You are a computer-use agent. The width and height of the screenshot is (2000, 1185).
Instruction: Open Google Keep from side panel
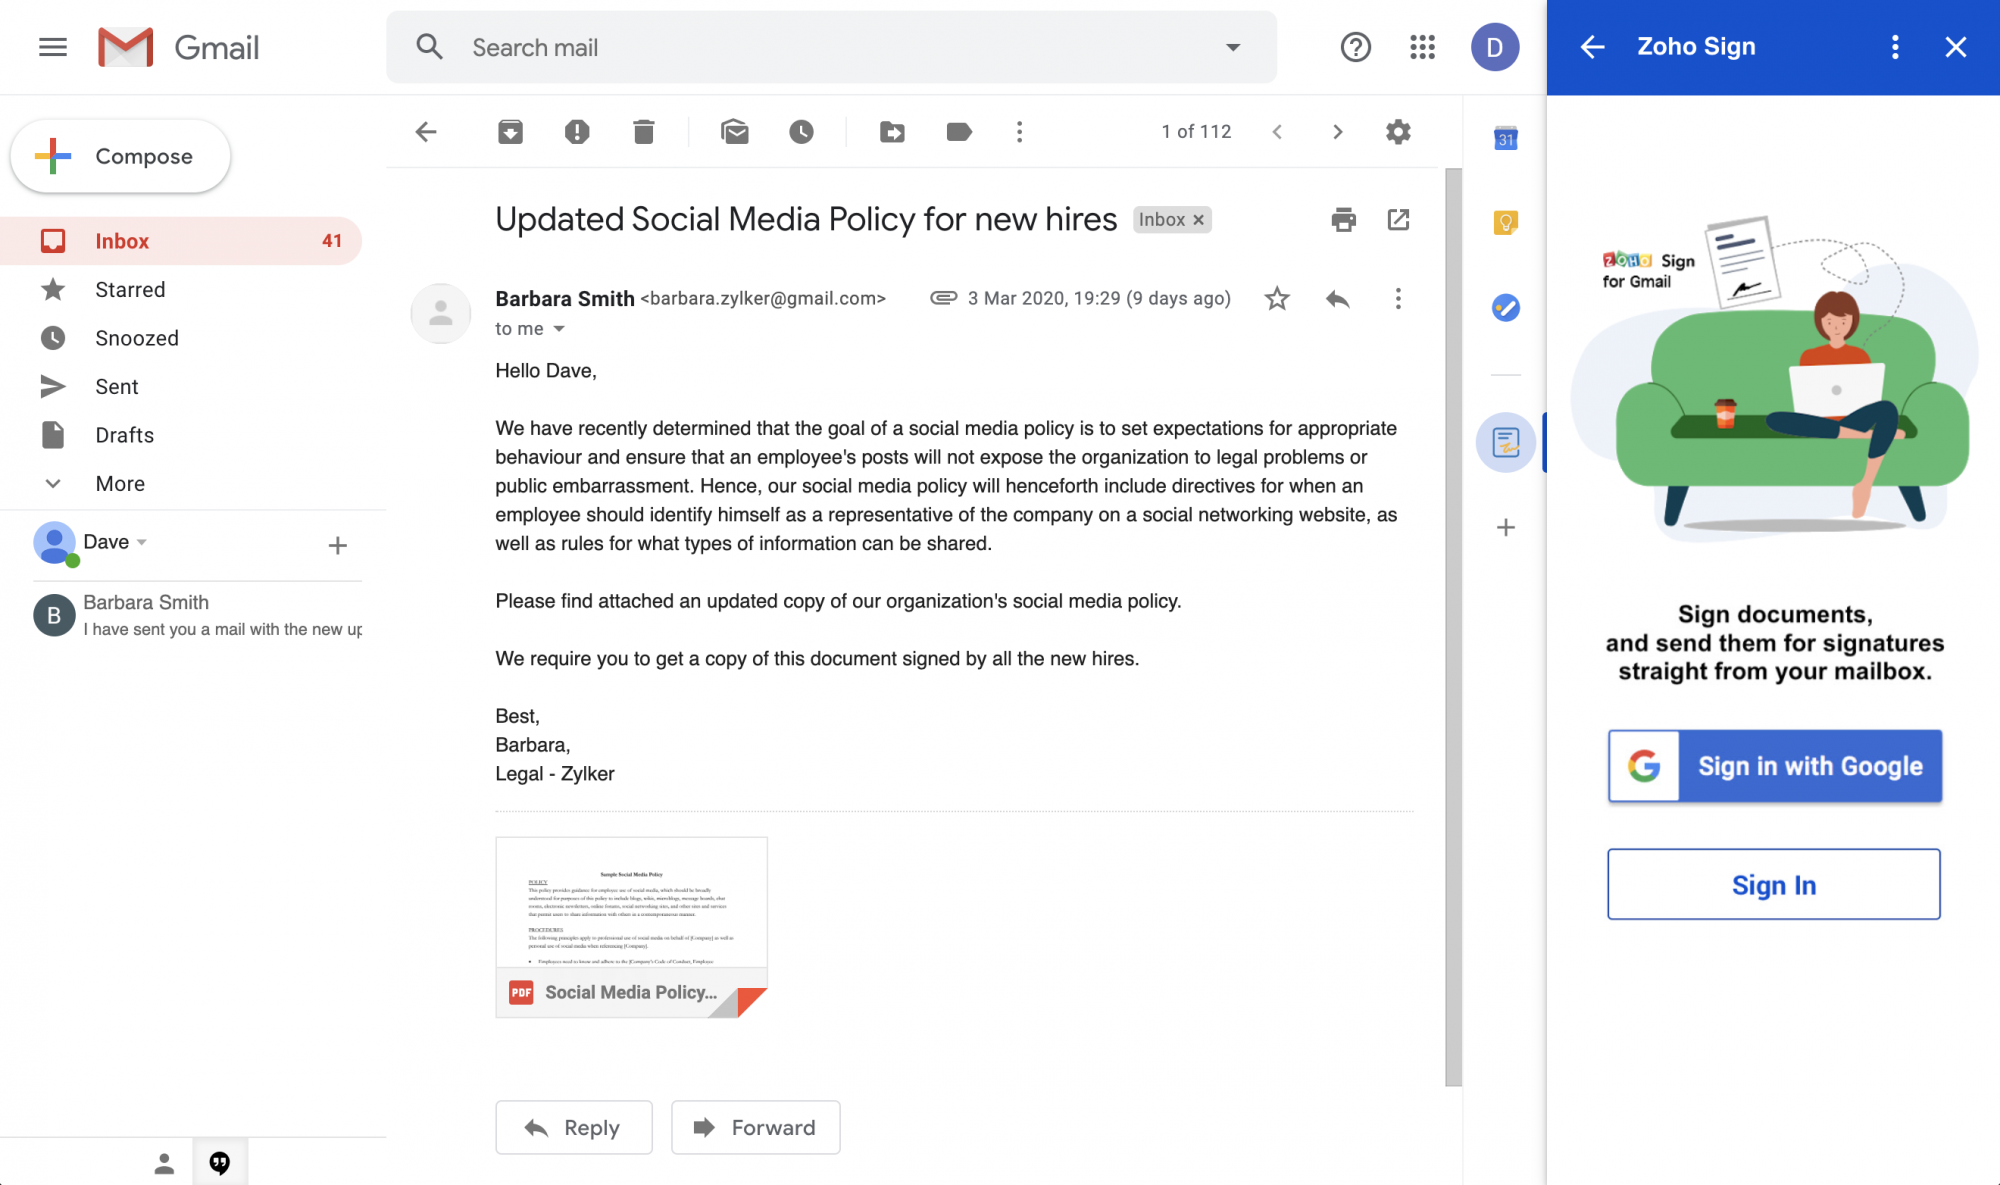pyautogui.click(x=1505, y=222)
